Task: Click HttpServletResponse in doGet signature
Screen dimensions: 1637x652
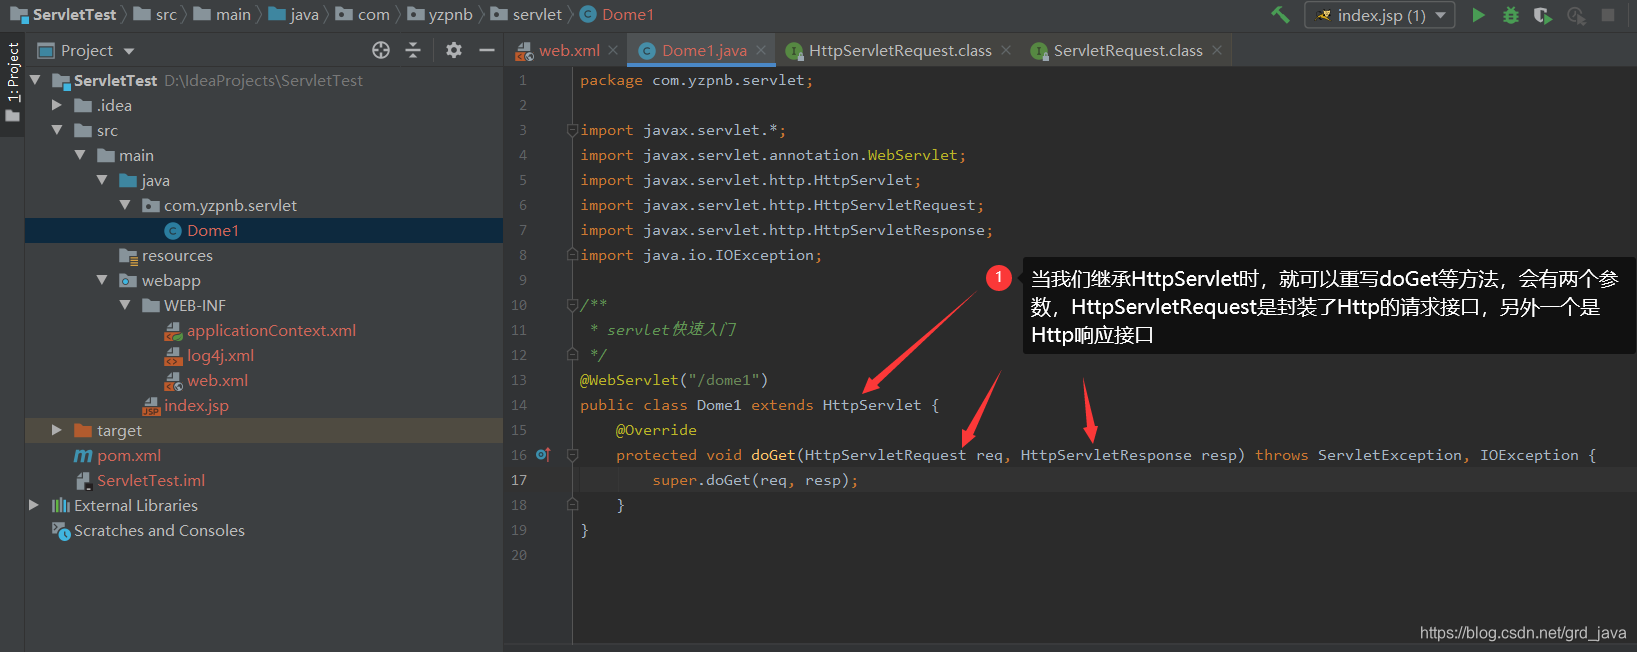Action: (x=1106, y=455)
